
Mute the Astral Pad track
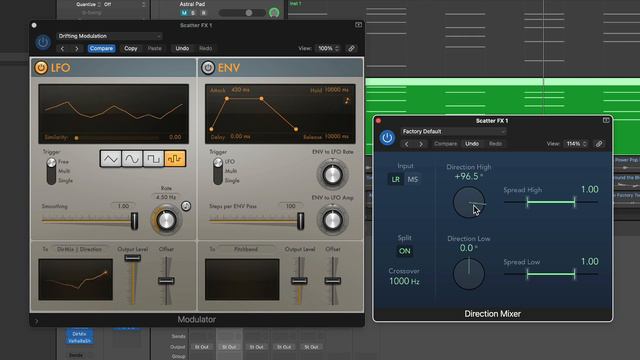(184, 13)
